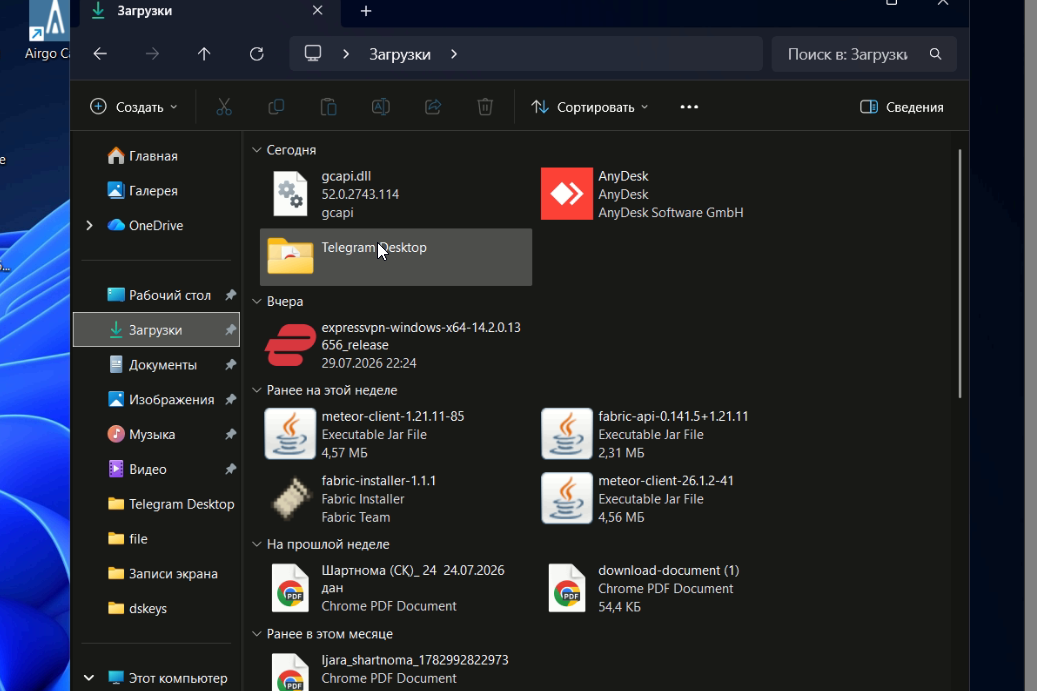Viewport: 1037px width, 691px height.
Task: Collapse the Ранее в этом месяце group
Action: click(257, 634)
